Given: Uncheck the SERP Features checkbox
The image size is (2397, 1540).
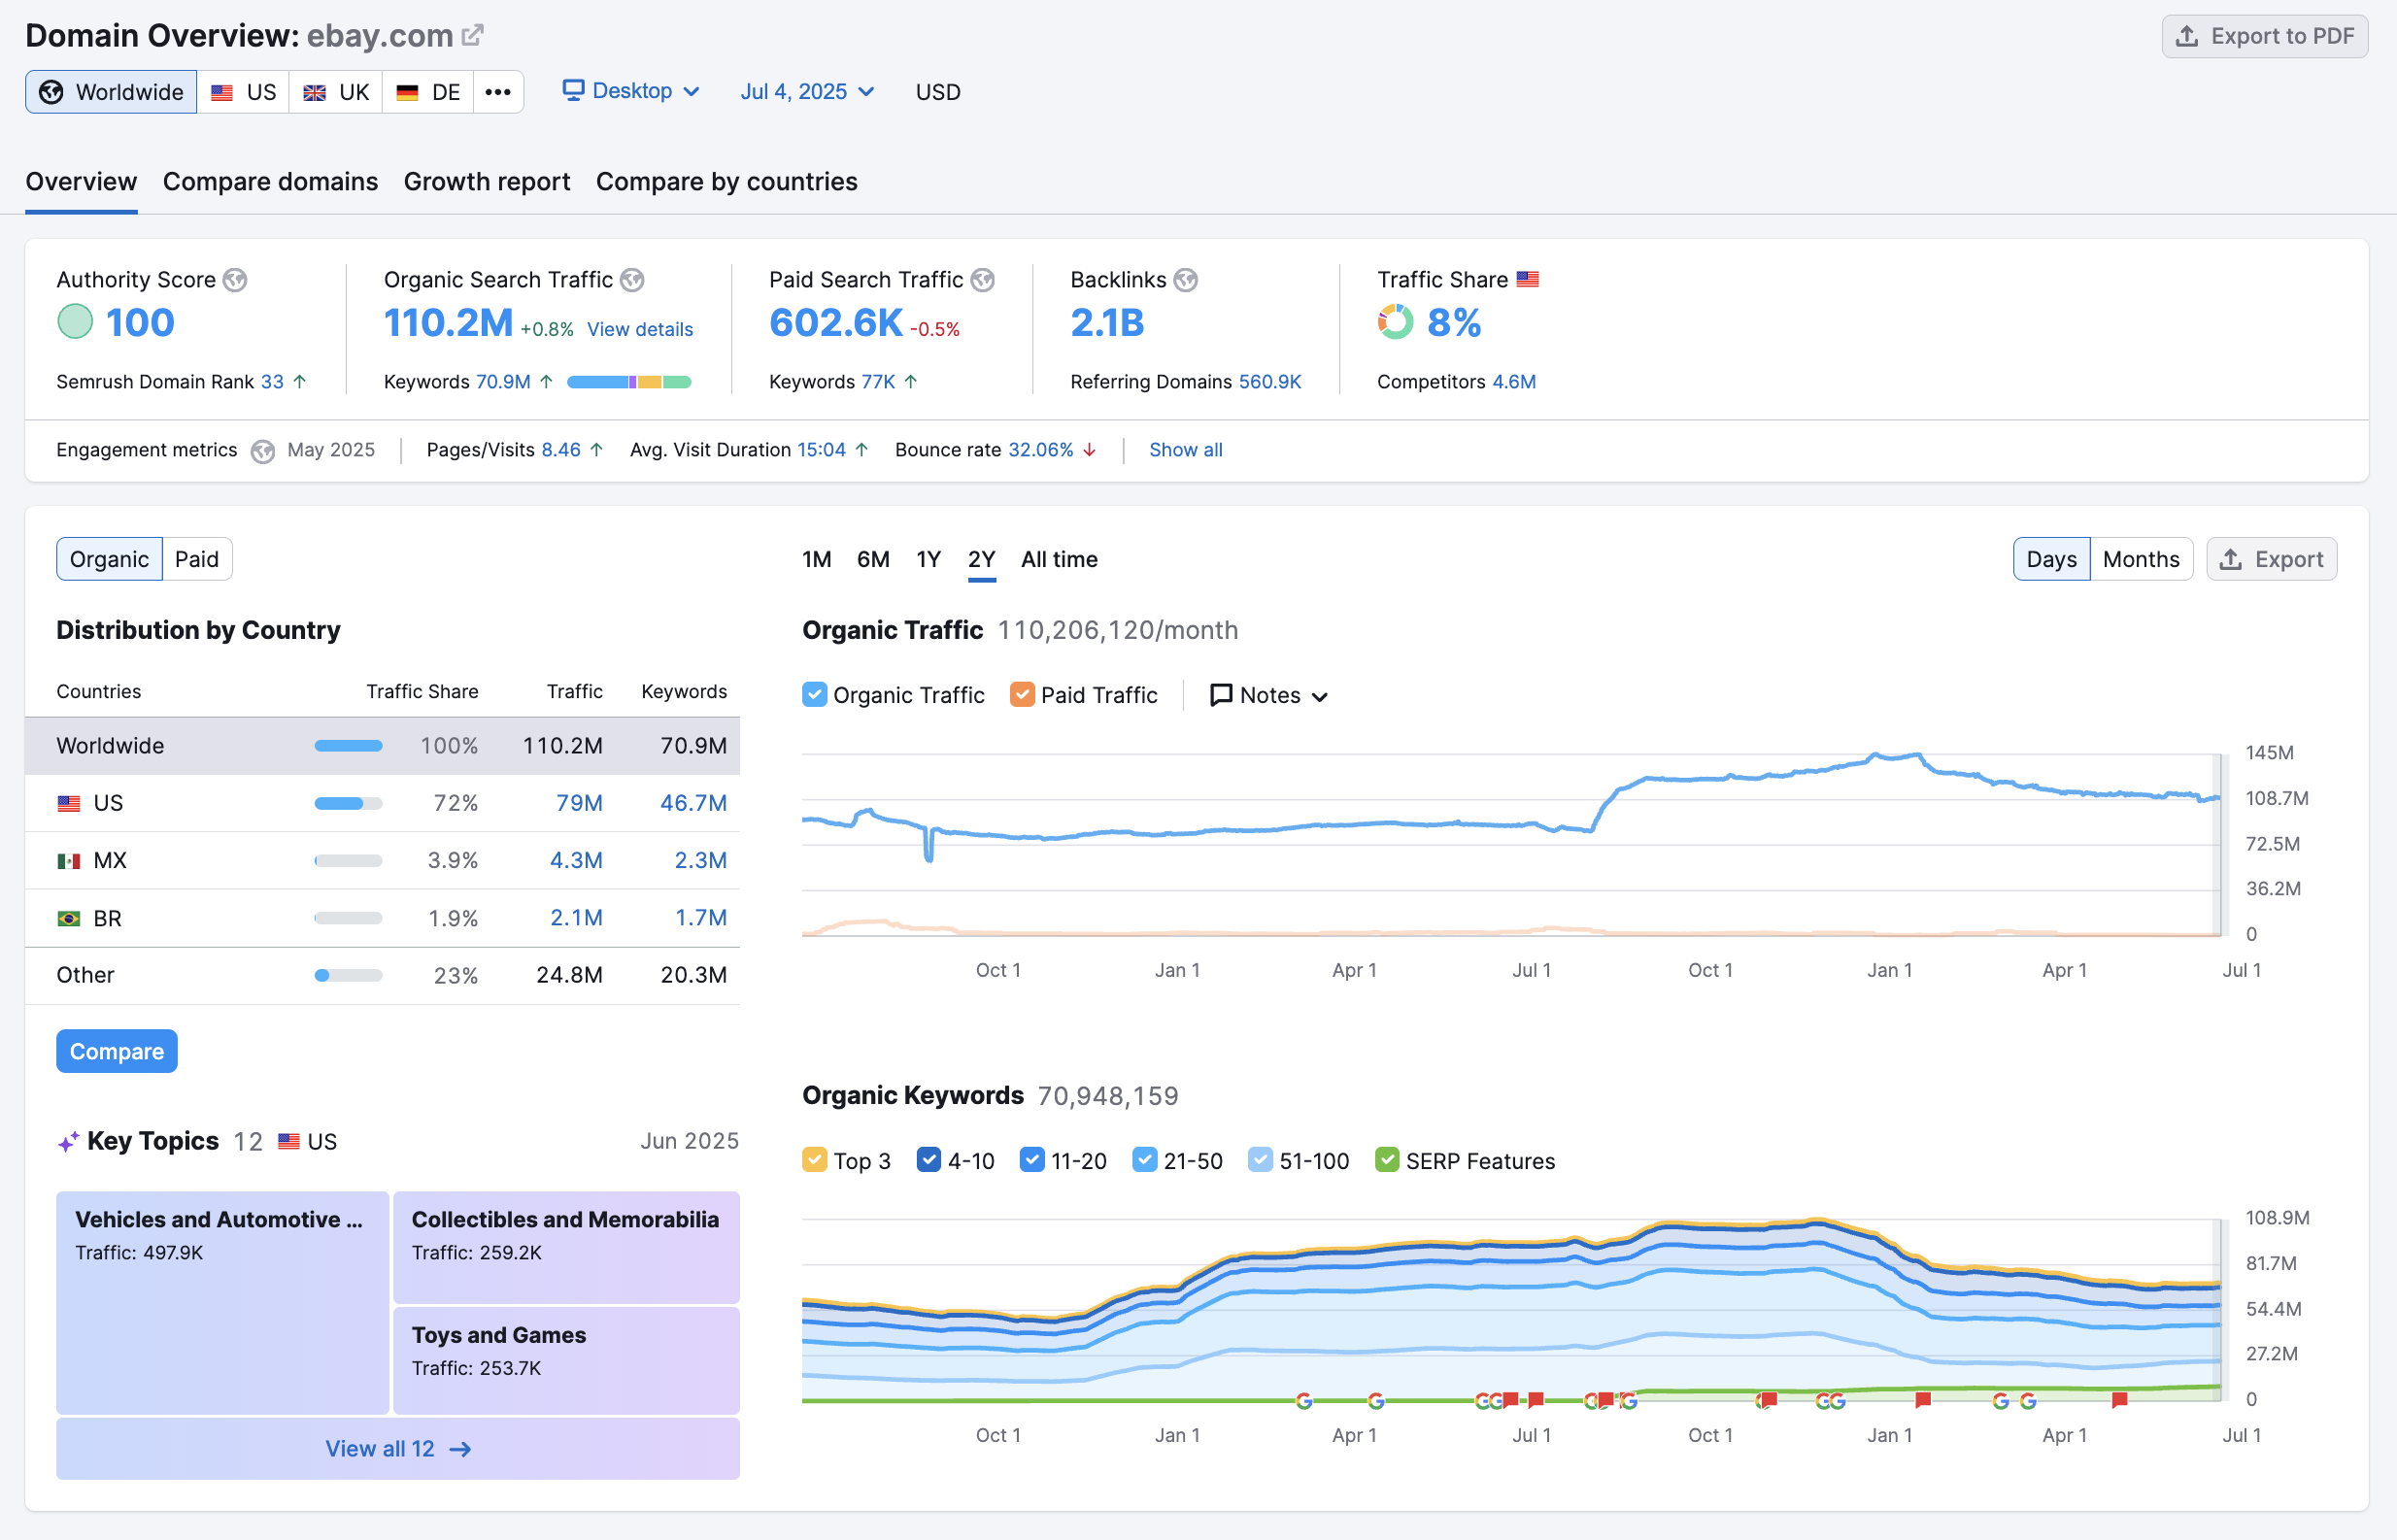Looking at the screenshot, I should click(1387, 1160).
